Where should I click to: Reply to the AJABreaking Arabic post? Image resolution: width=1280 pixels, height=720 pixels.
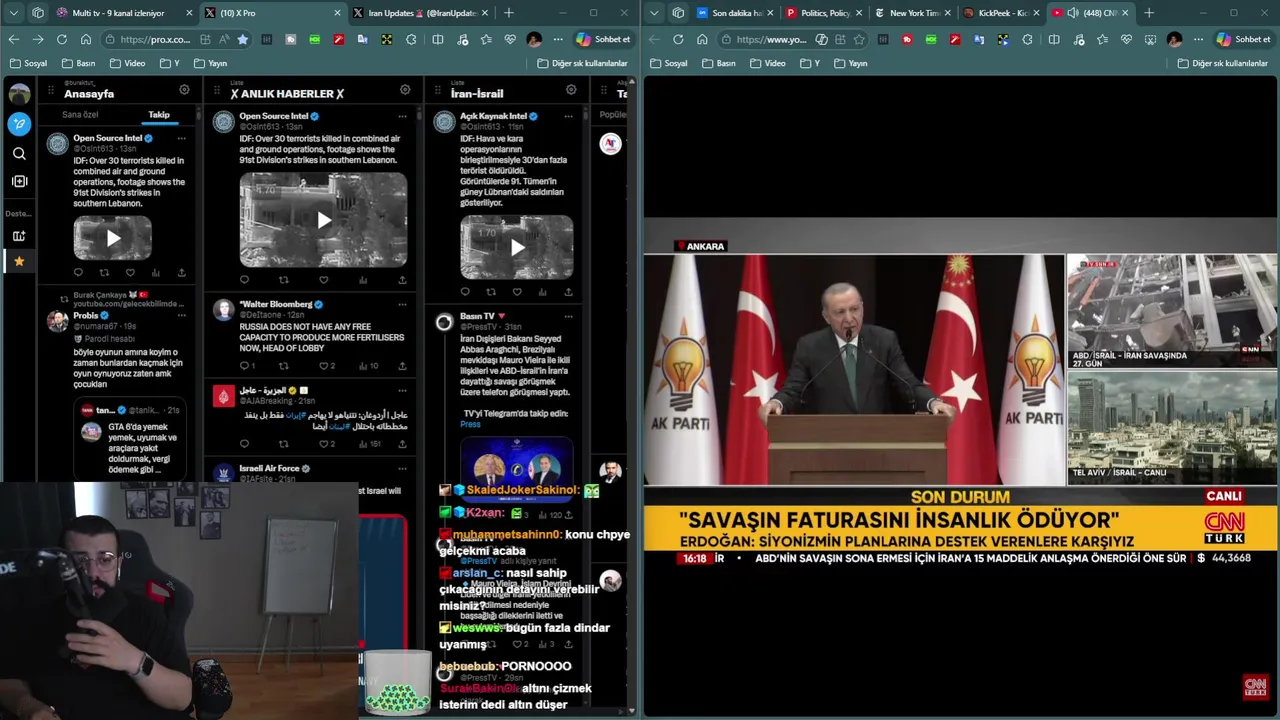pyautogui.click(x=244, y=444)
